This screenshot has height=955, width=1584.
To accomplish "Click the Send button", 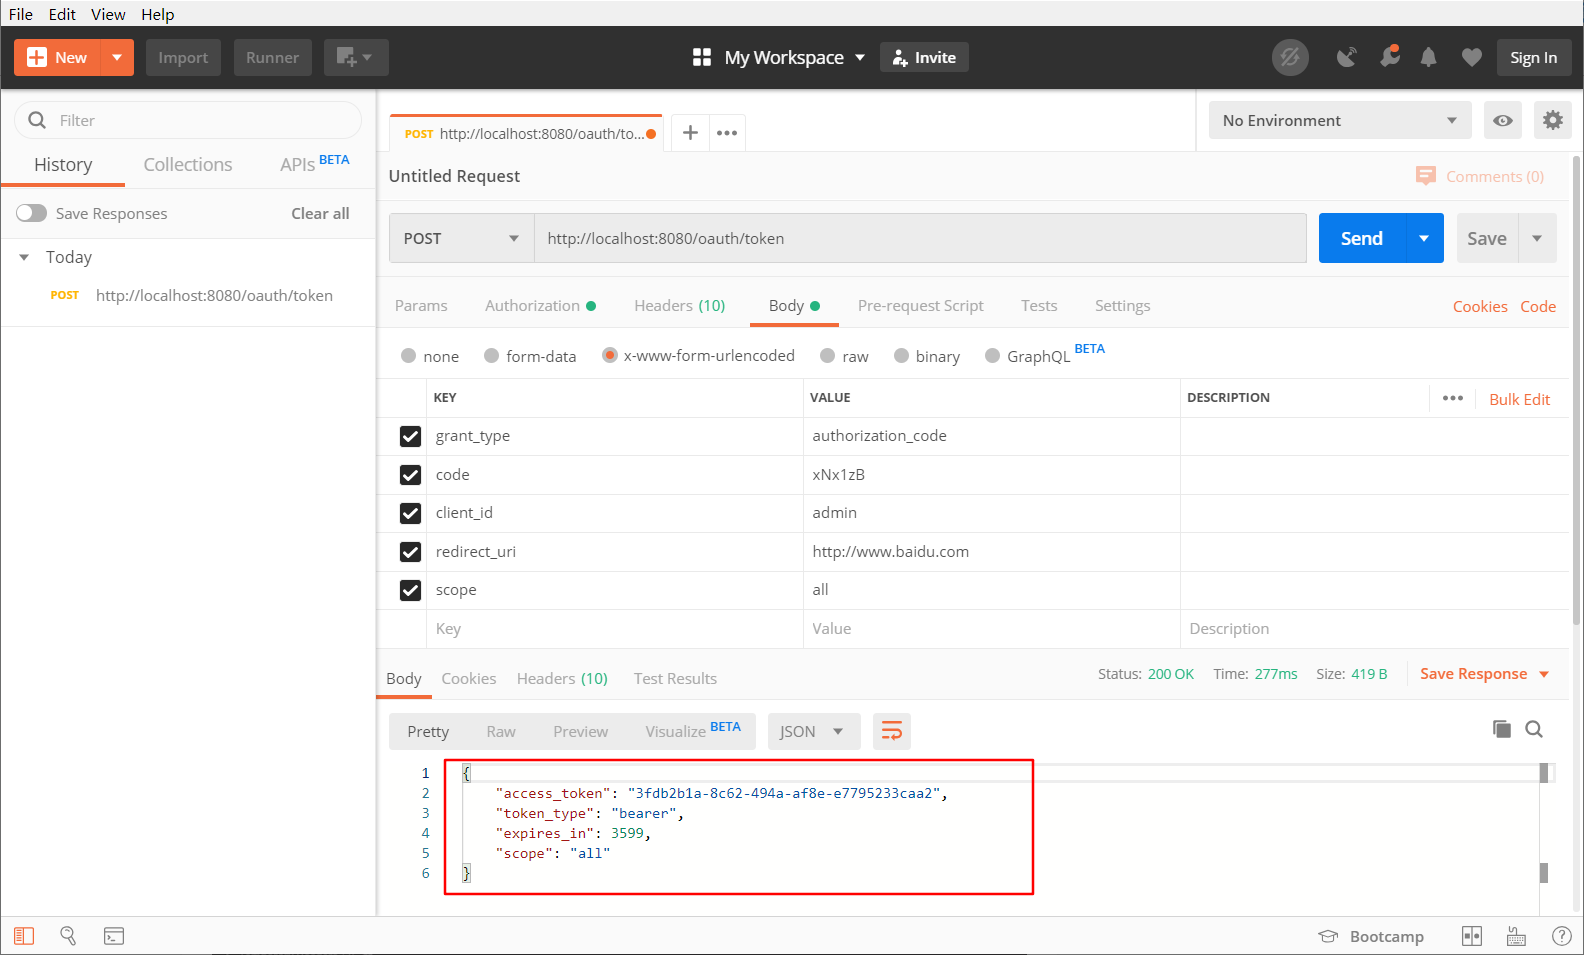I will pos(1361,239).
